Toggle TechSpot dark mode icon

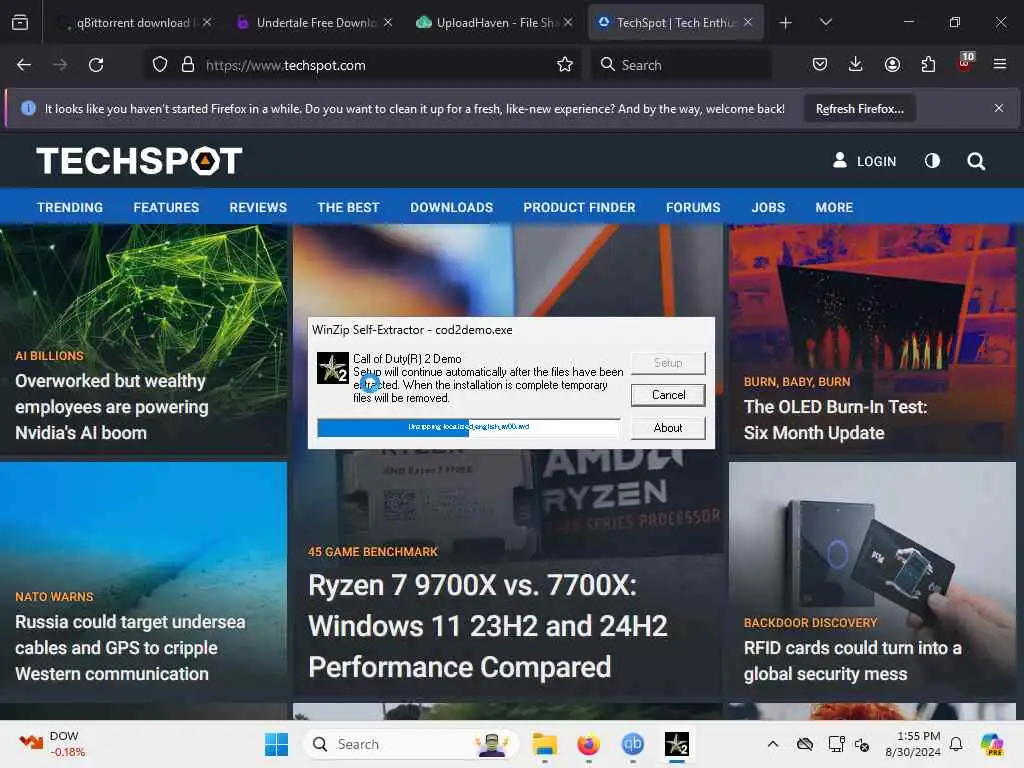coord(933,161)
